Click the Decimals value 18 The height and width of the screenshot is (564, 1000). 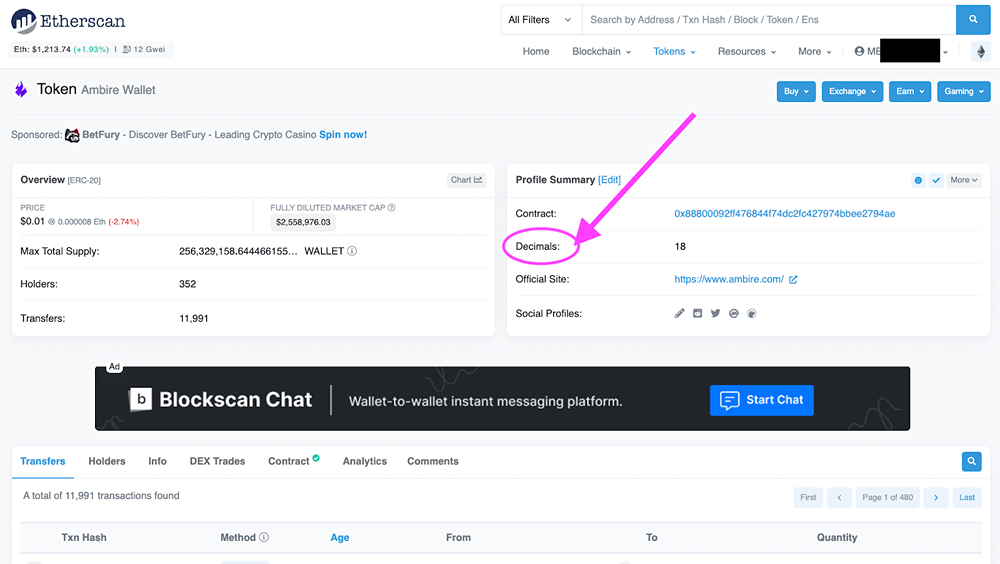[680, 246]
